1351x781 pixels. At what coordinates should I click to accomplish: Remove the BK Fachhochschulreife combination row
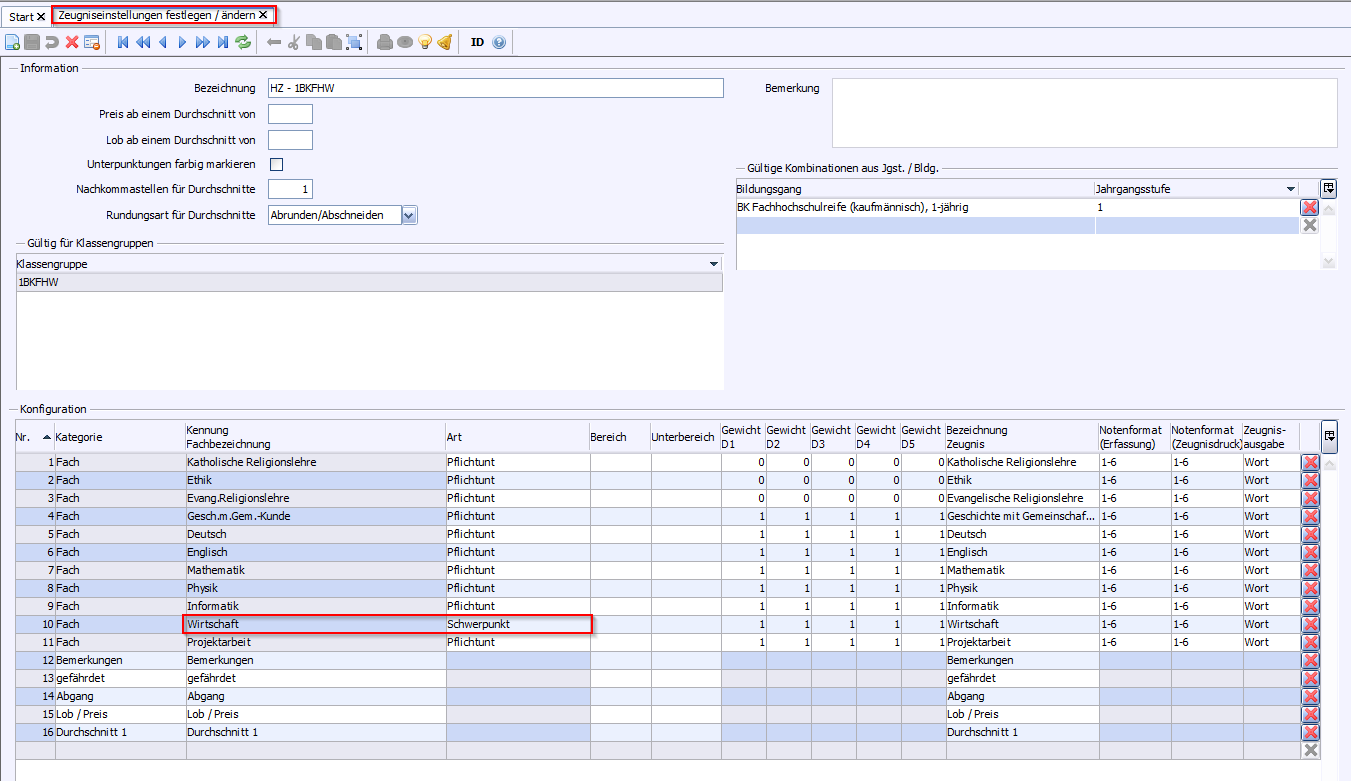pyautogui.click(x=1310, y=207)
